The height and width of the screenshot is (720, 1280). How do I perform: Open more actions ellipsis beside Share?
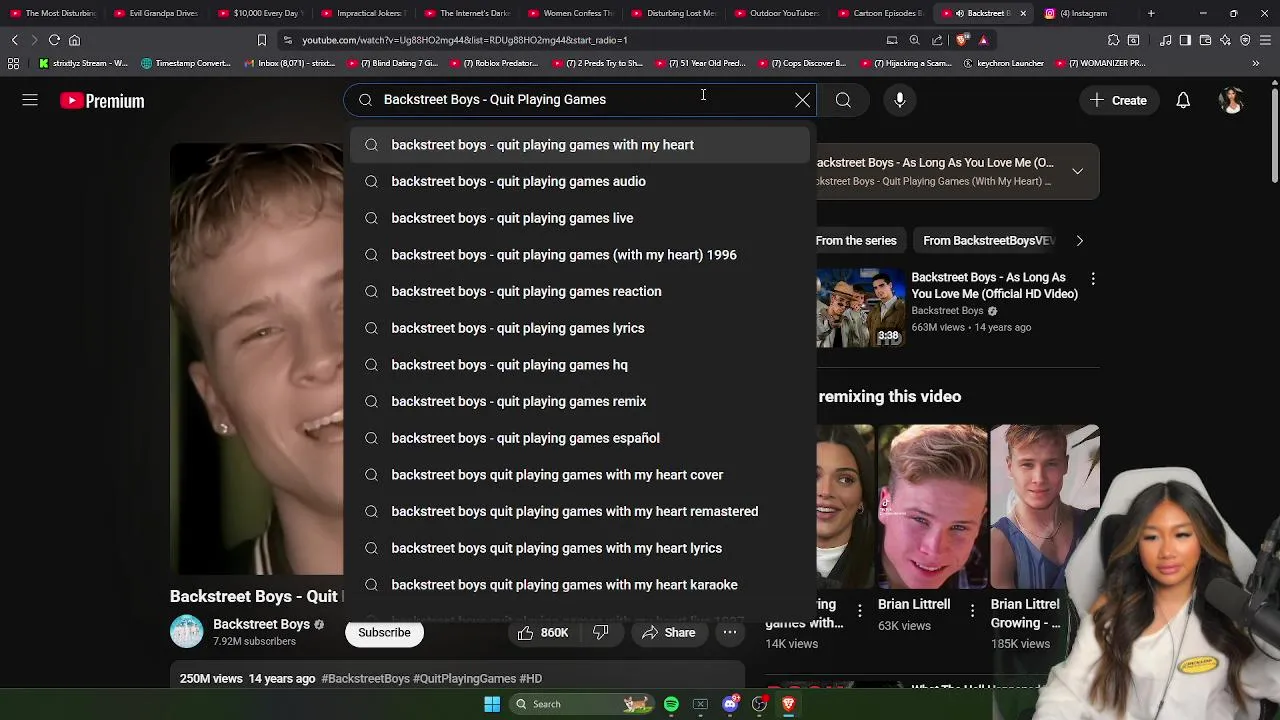coord(730,633)
